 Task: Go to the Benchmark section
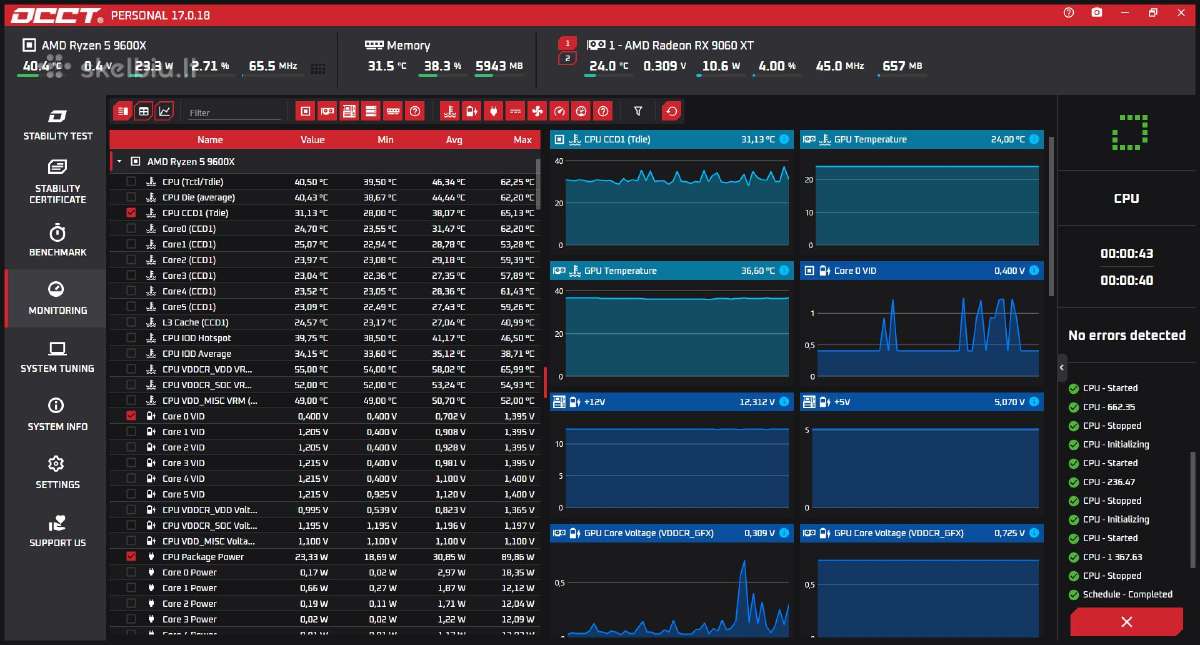57,240
